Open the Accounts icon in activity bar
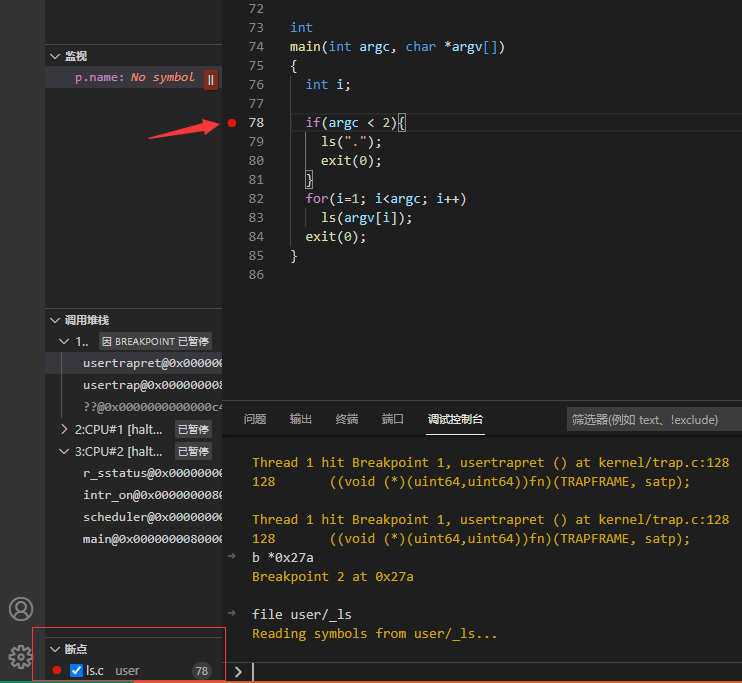The height and width of the screenshot is (683, 742). point(21,609)
